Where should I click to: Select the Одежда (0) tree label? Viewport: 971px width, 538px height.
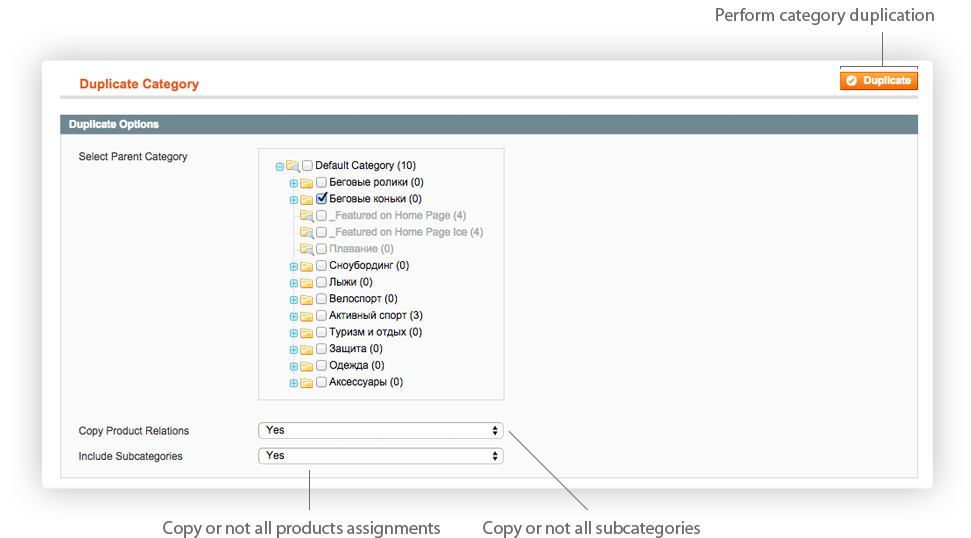[x=357, y=366]
